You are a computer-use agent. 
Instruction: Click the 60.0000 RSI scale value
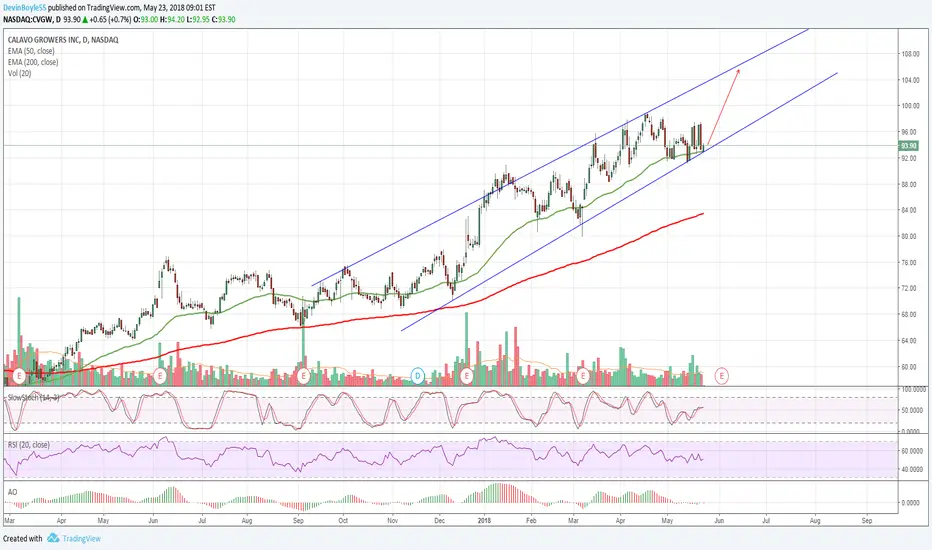point(914,451)
